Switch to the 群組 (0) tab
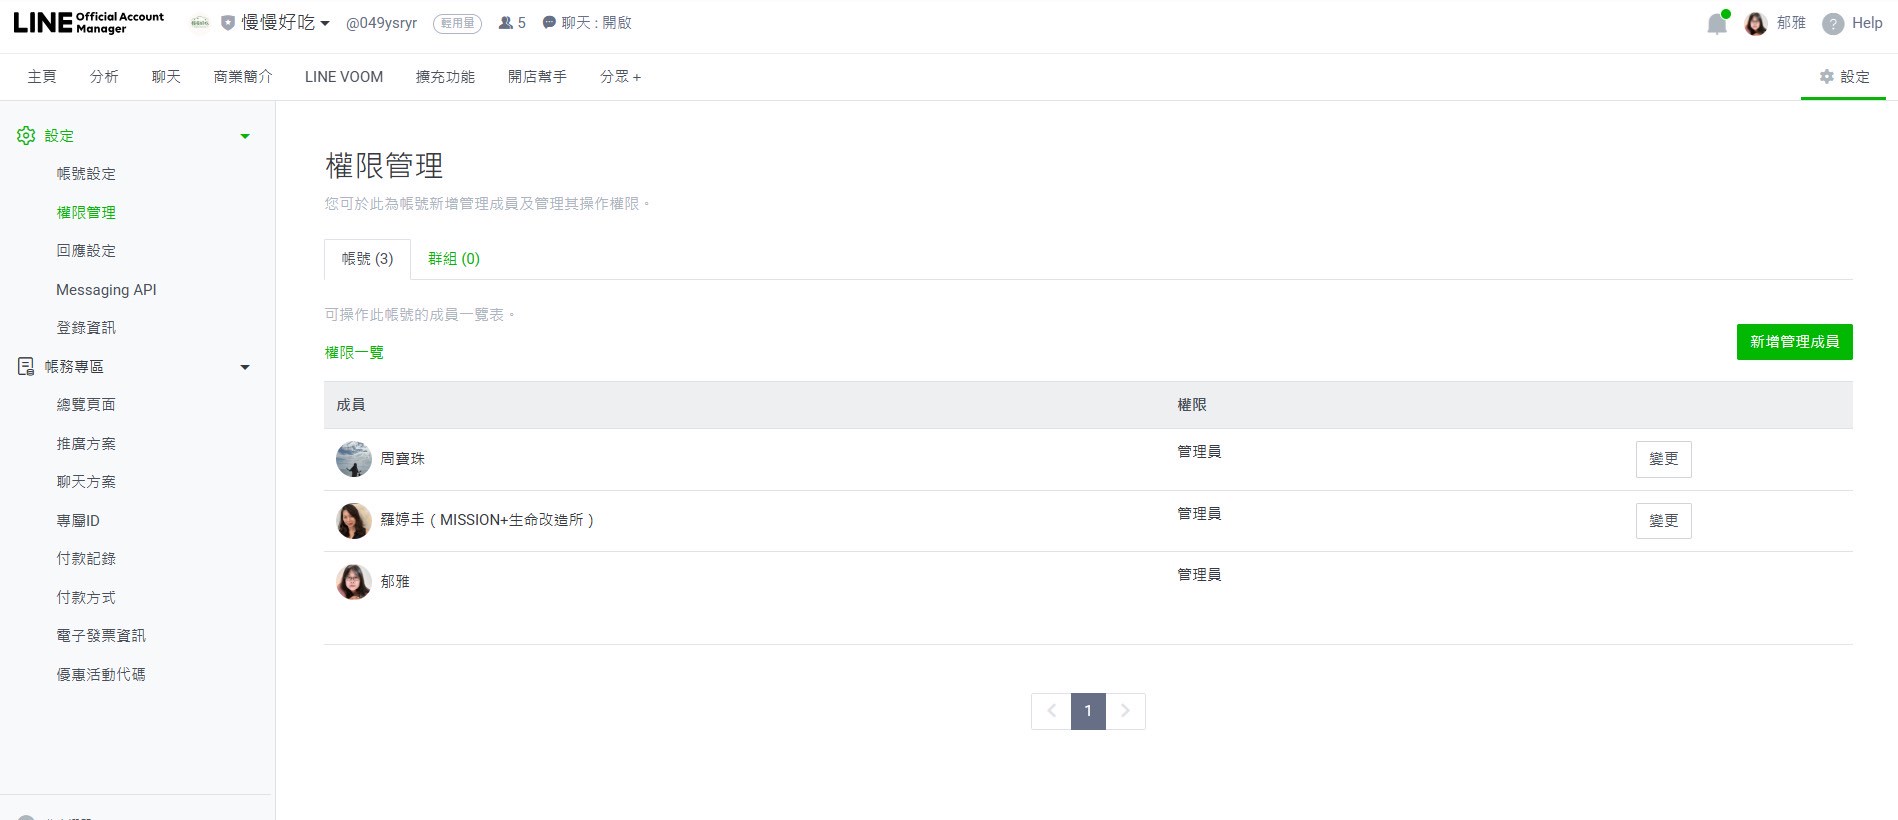 point(454,259)
